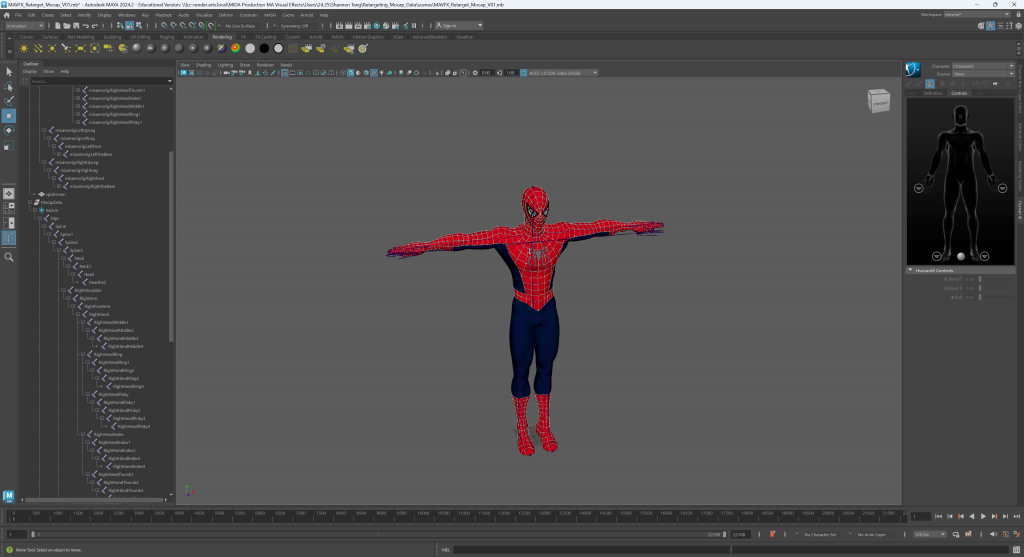Open the File menu

(x=18, y=15)
